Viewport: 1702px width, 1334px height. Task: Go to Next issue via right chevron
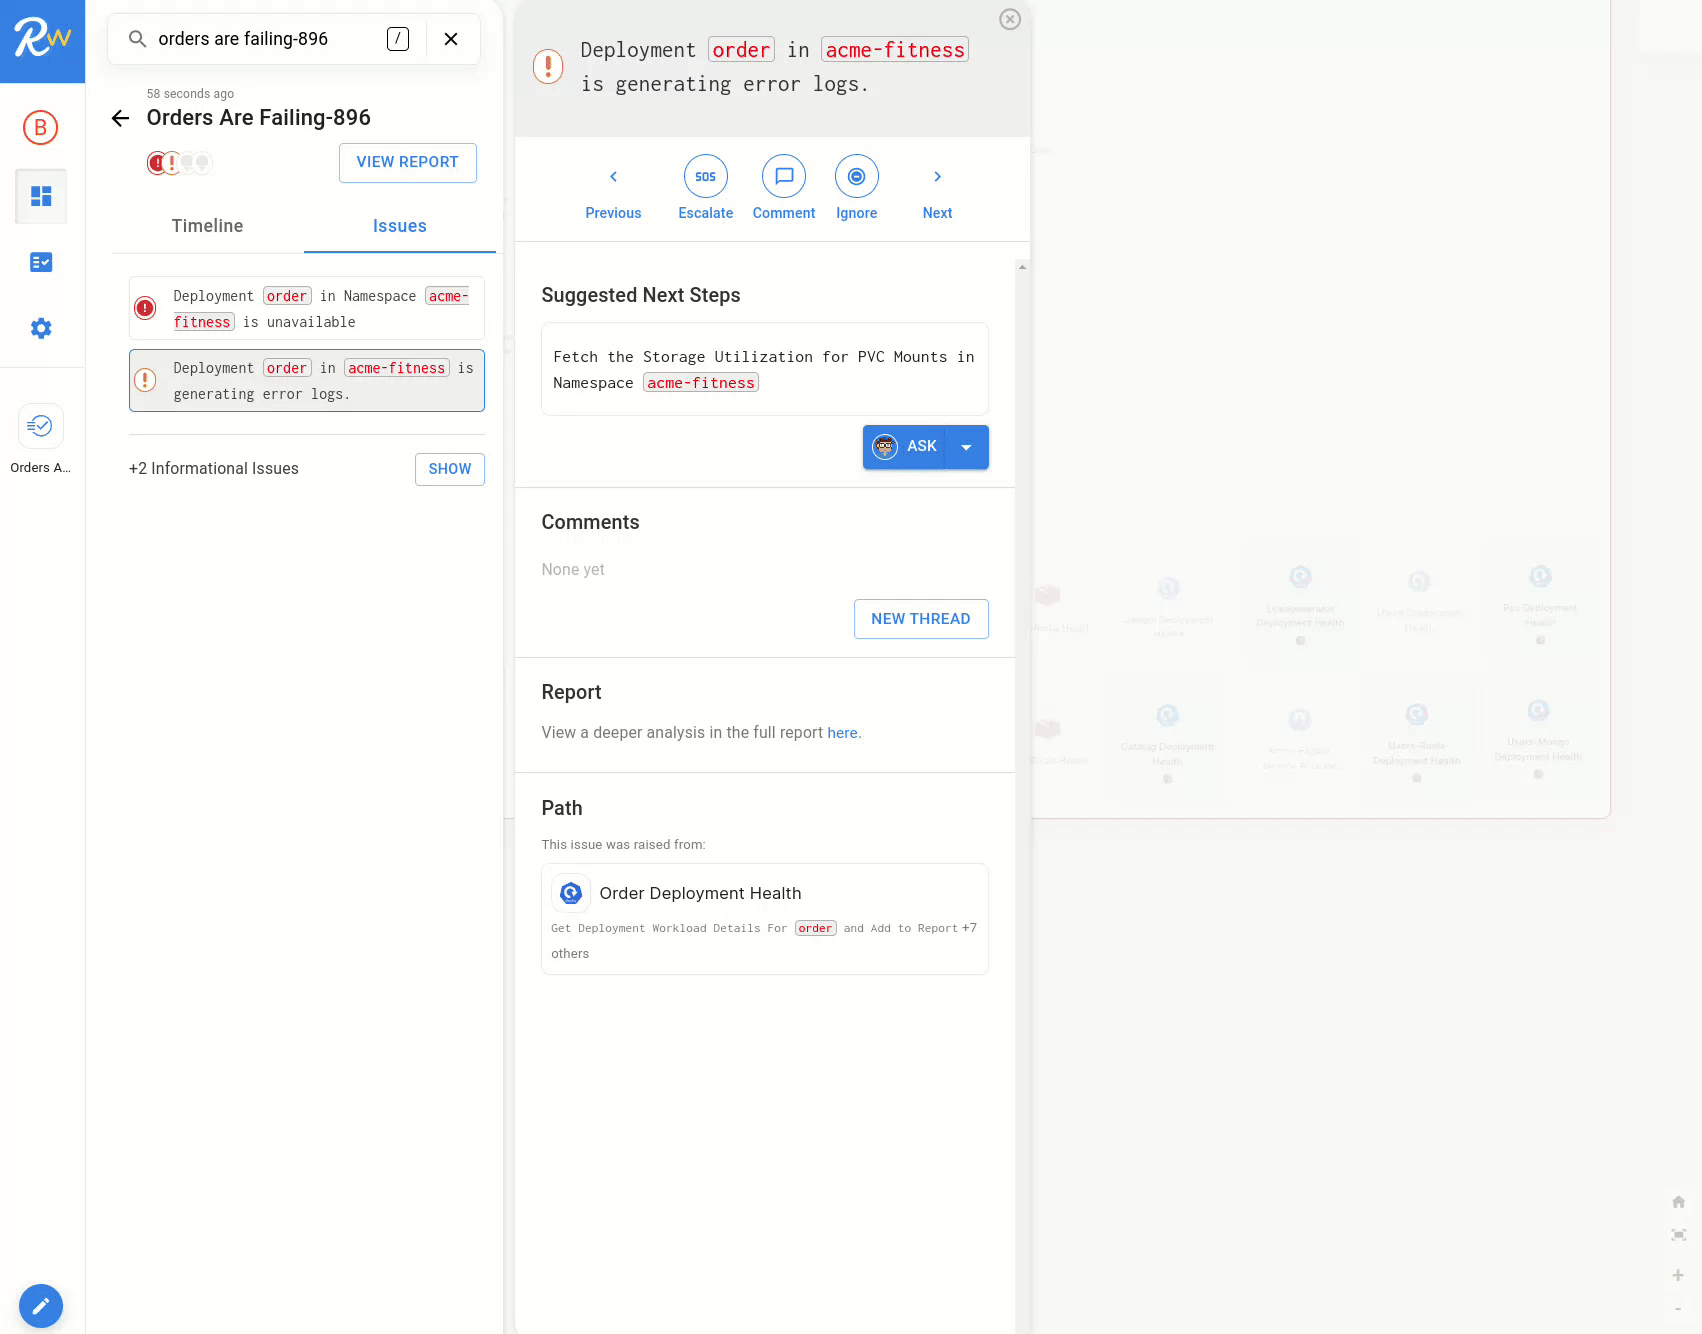937,176
